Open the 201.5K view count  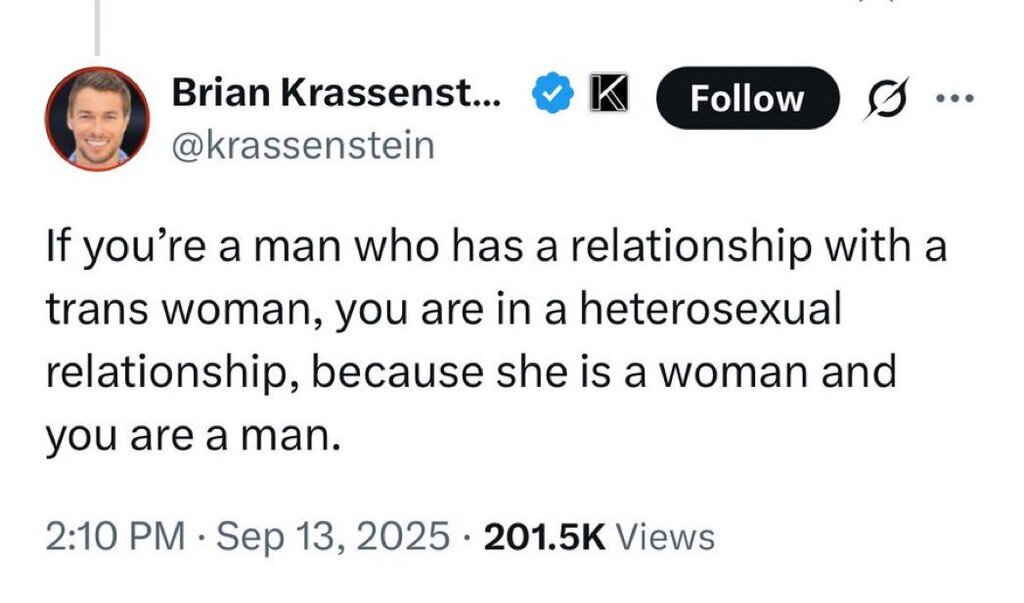(545, 537)
